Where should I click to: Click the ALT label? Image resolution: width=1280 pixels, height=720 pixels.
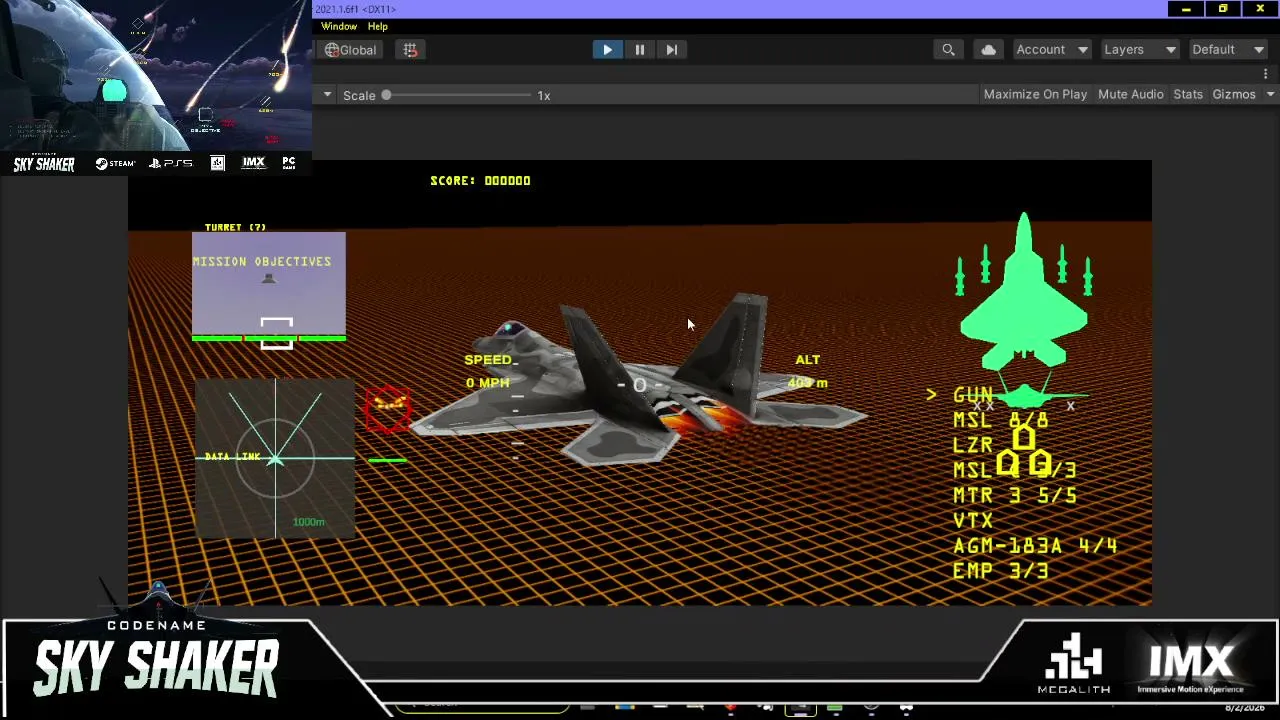pos(807,359)
